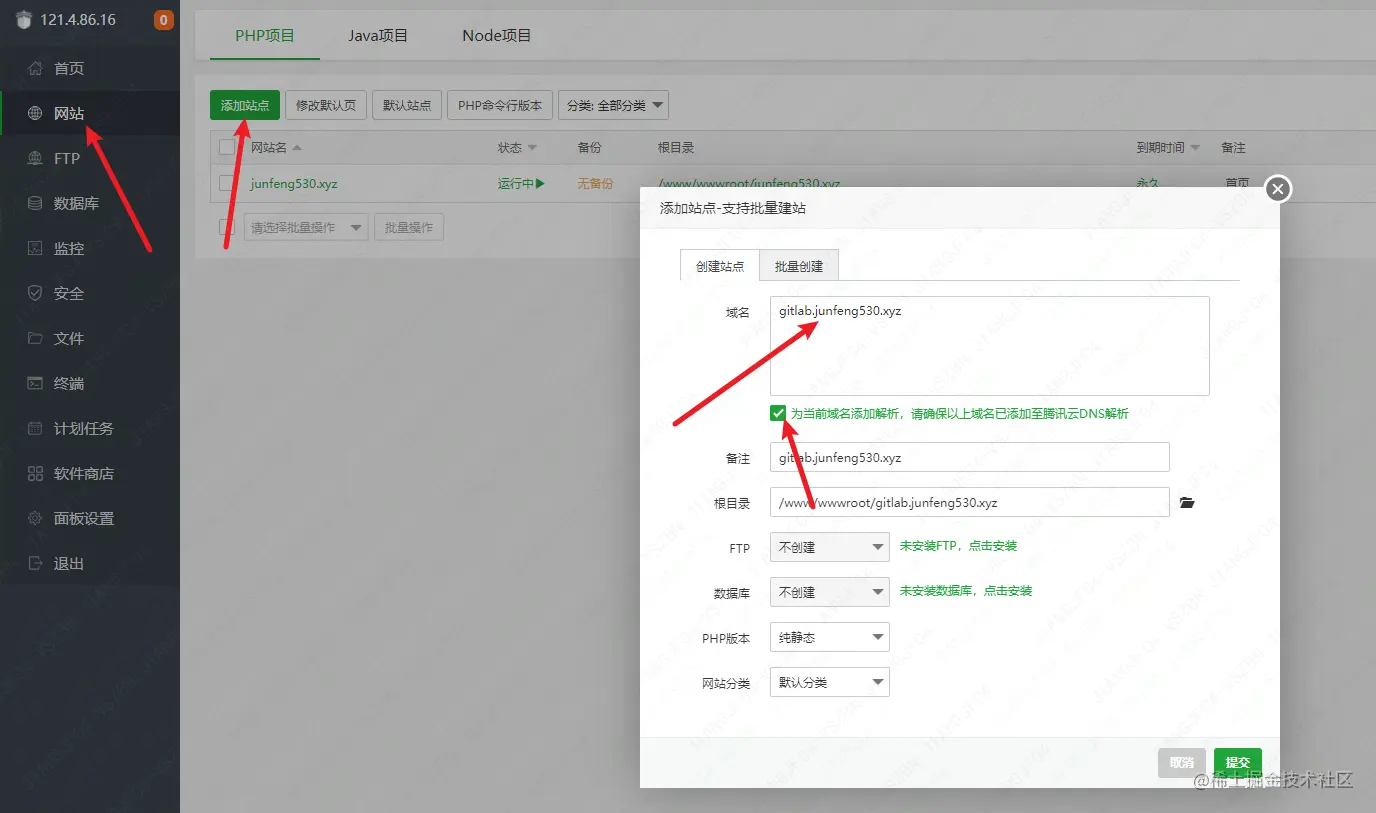
Task: Open the 面板设置 gear icon in sidebar
Action: coord(35,518)
